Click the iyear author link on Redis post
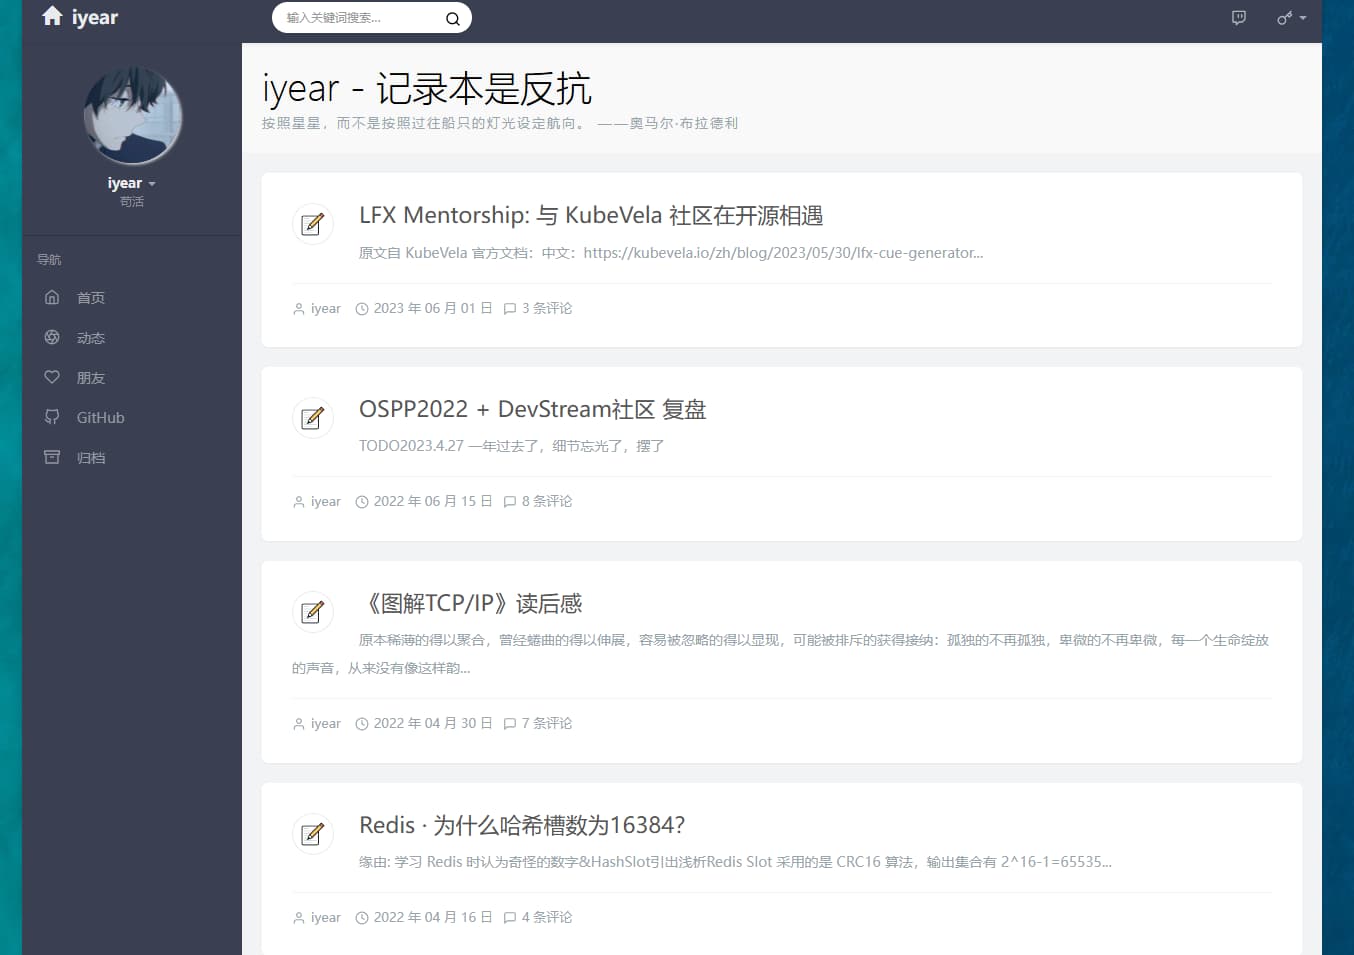 (x=325, y=917)
